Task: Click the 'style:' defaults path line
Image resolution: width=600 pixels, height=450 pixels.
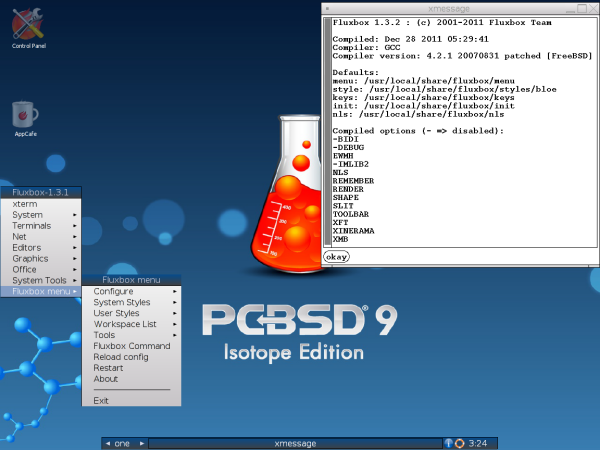Action: (x=444, y=89)
